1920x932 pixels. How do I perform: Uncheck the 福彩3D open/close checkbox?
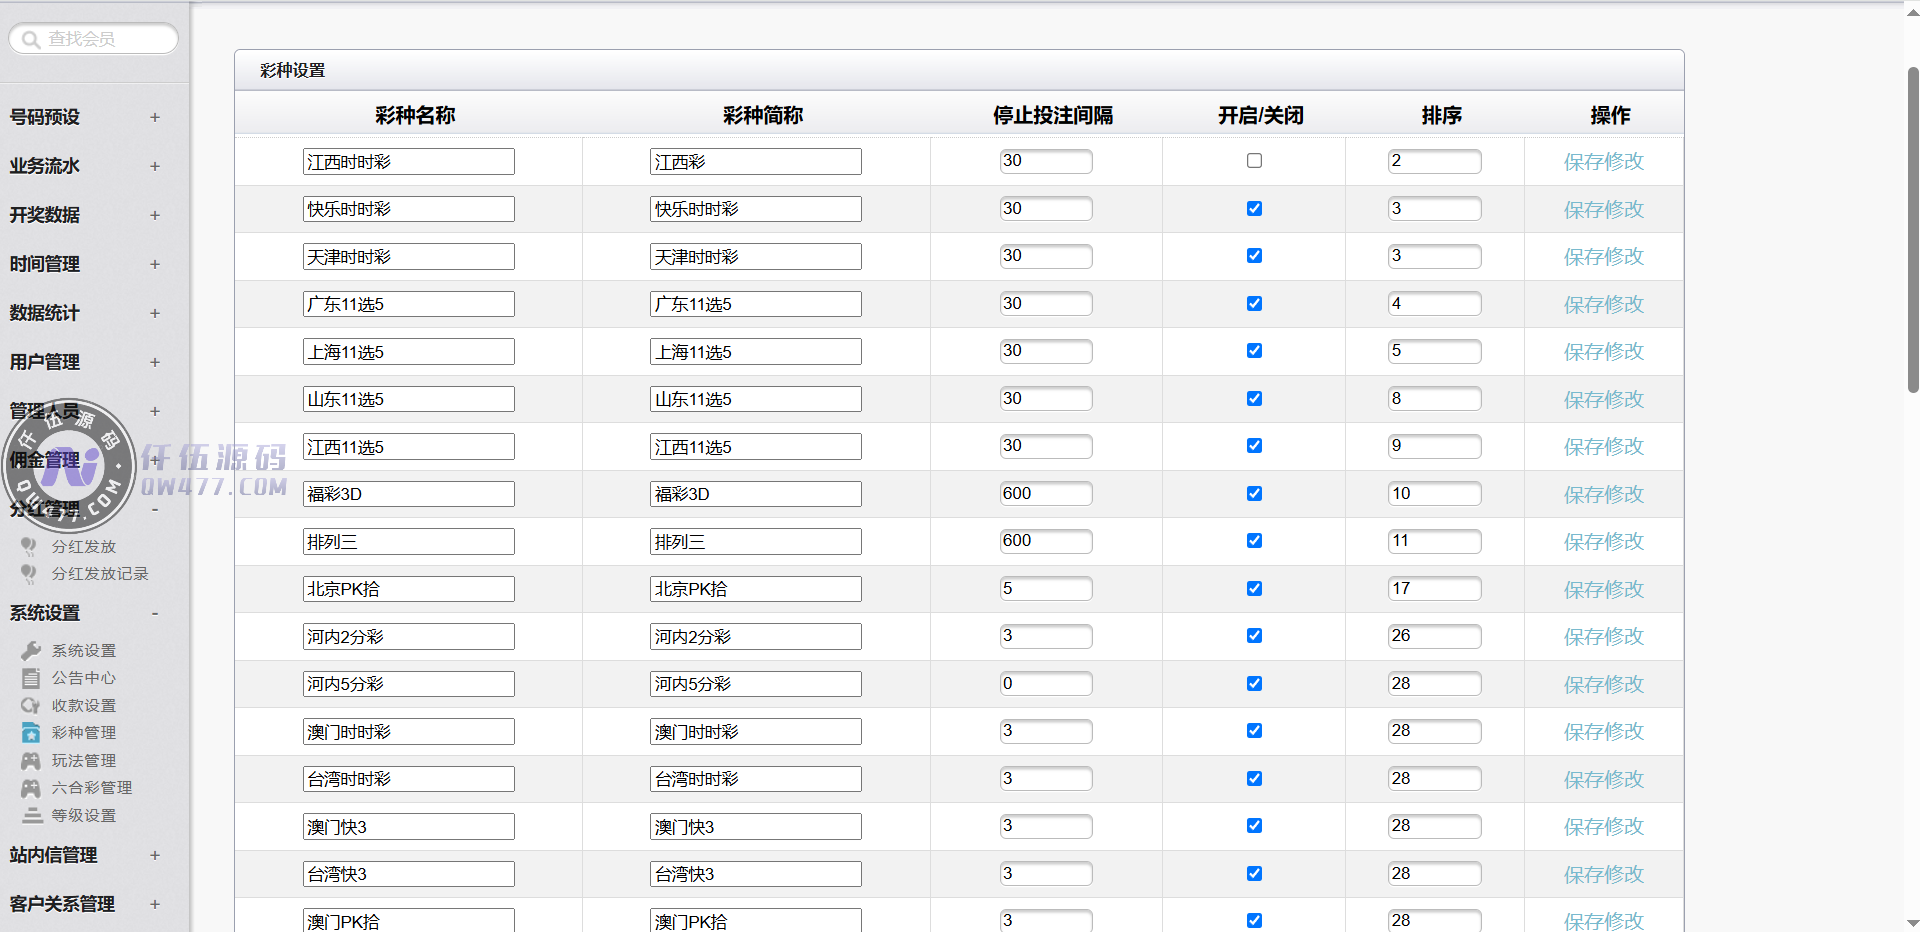coord(1254,494)
